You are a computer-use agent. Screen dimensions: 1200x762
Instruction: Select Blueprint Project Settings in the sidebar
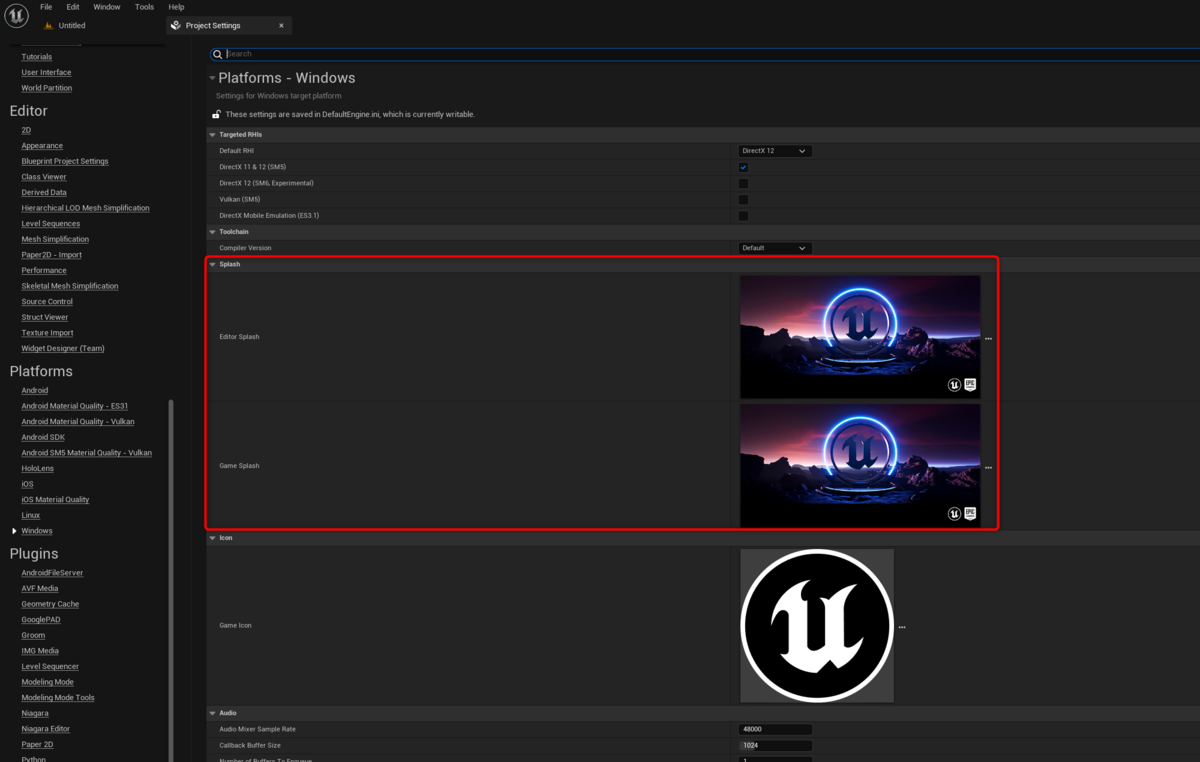pyautogui.click(x=64, y=161)
